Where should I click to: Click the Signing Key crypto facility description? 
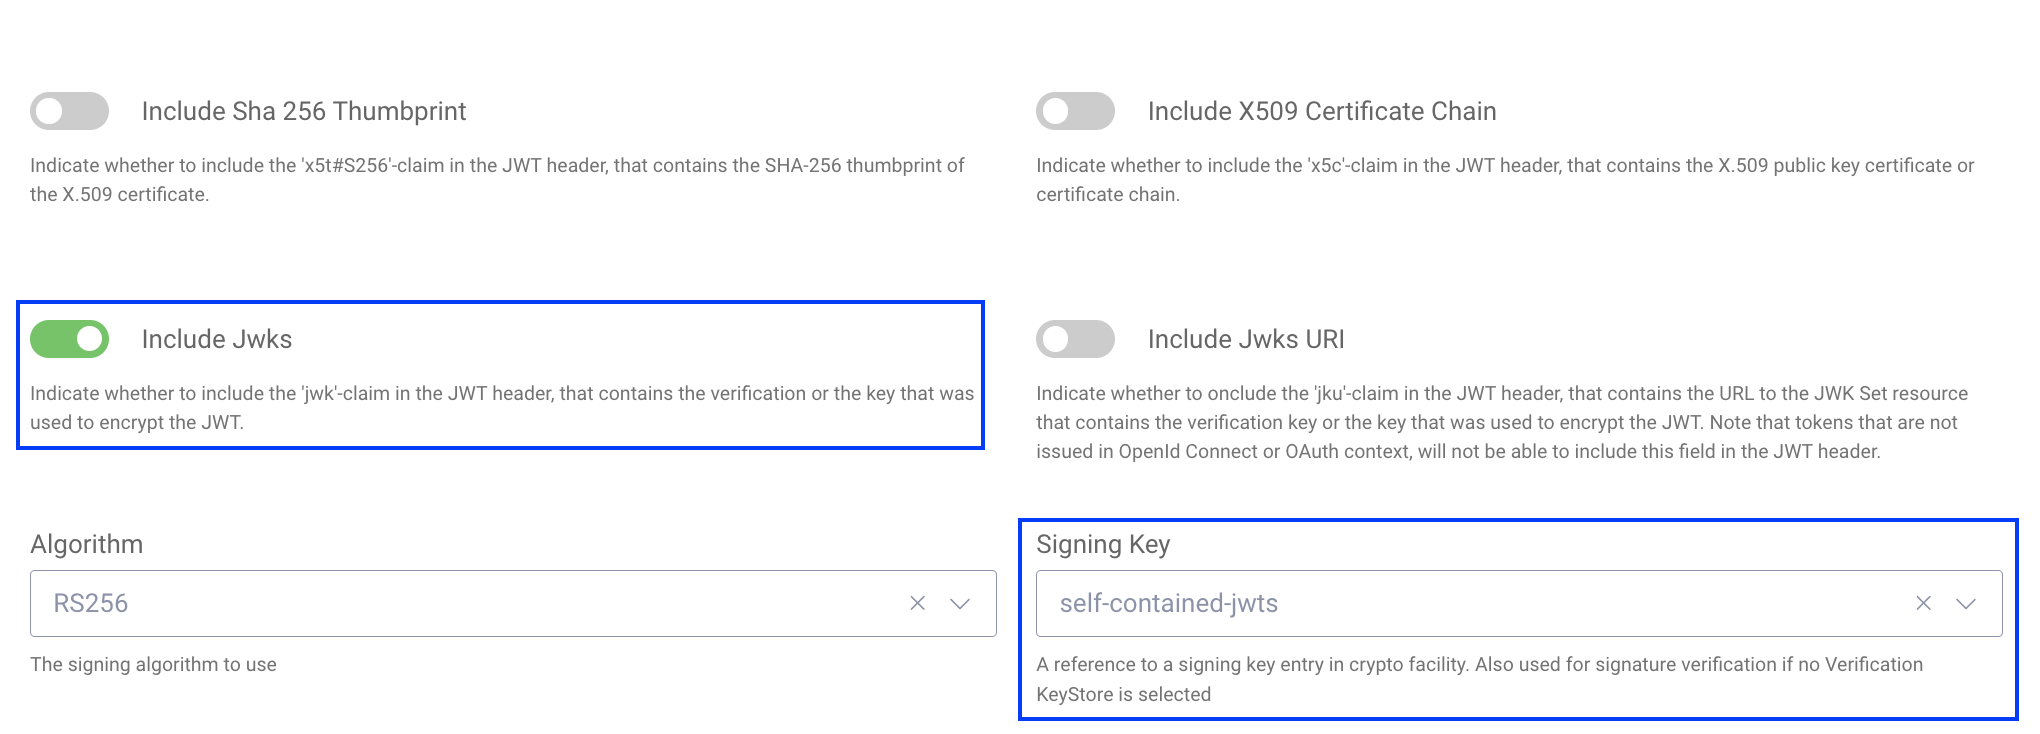[x=1479, y=679]
